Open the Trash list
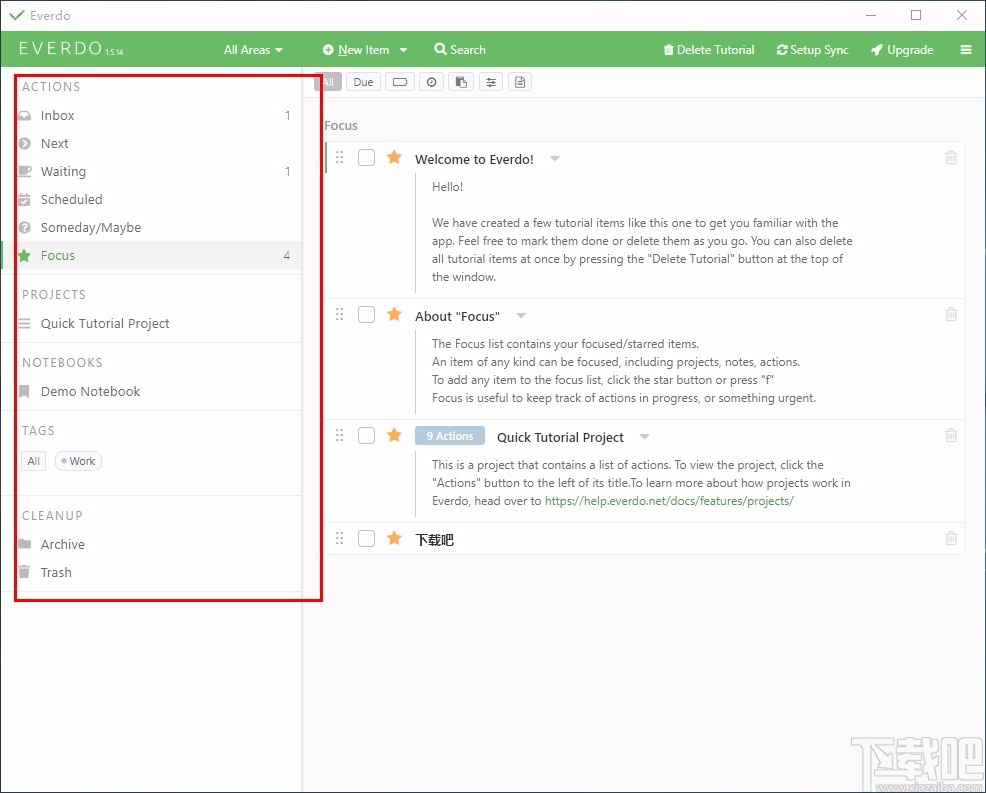 click(x=151, y=572)
